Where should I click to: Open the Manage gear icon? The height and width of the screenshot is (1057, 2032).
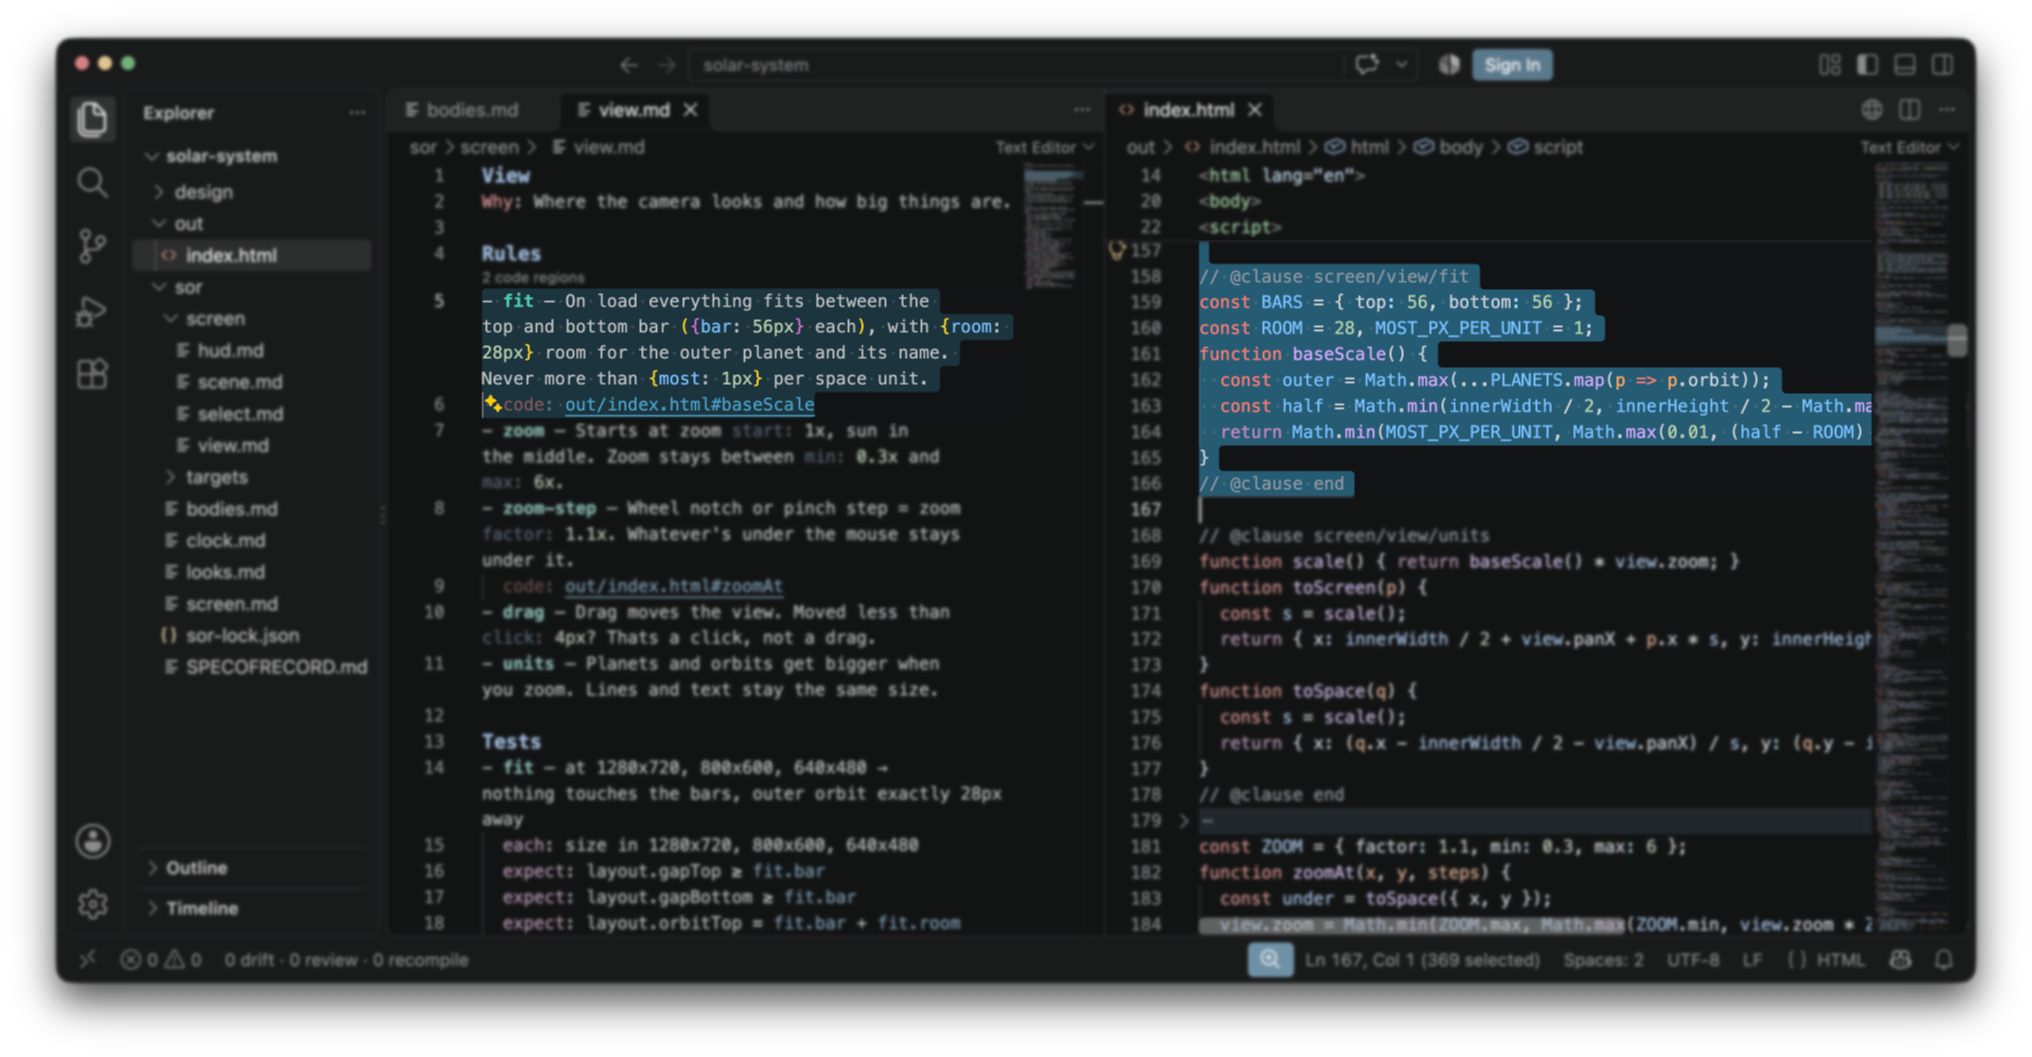pos(92,904)
